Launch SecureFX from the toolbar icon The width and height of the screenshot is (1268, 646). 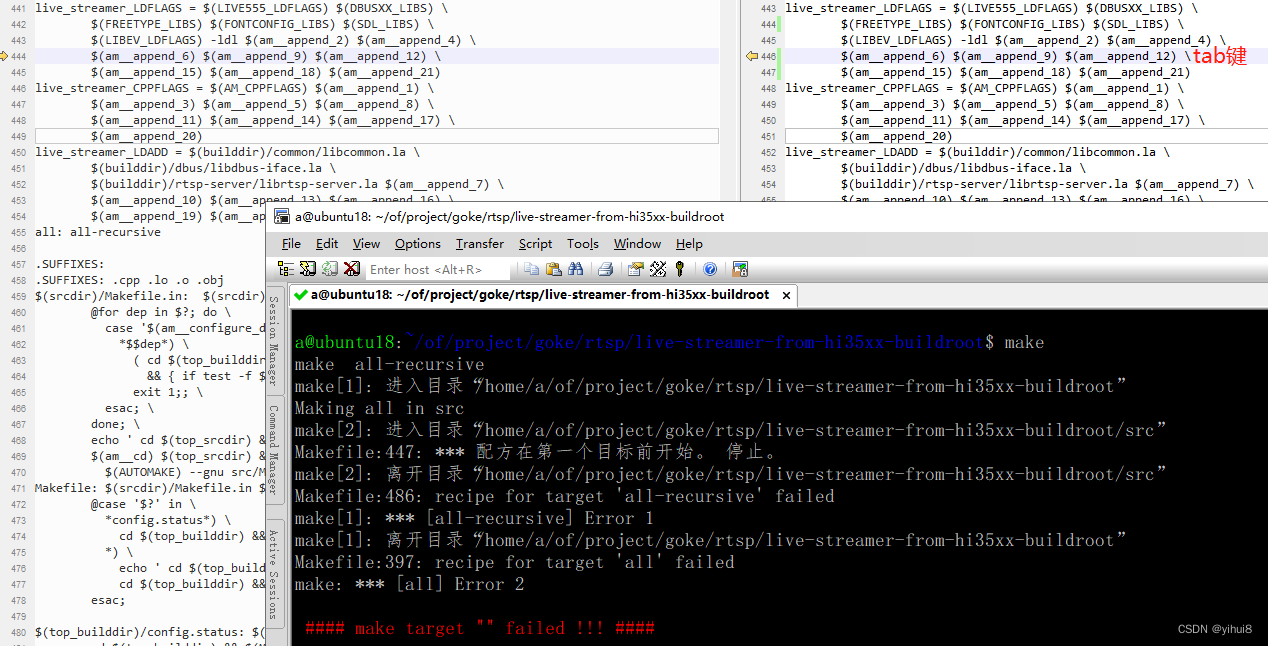[740, 269]
